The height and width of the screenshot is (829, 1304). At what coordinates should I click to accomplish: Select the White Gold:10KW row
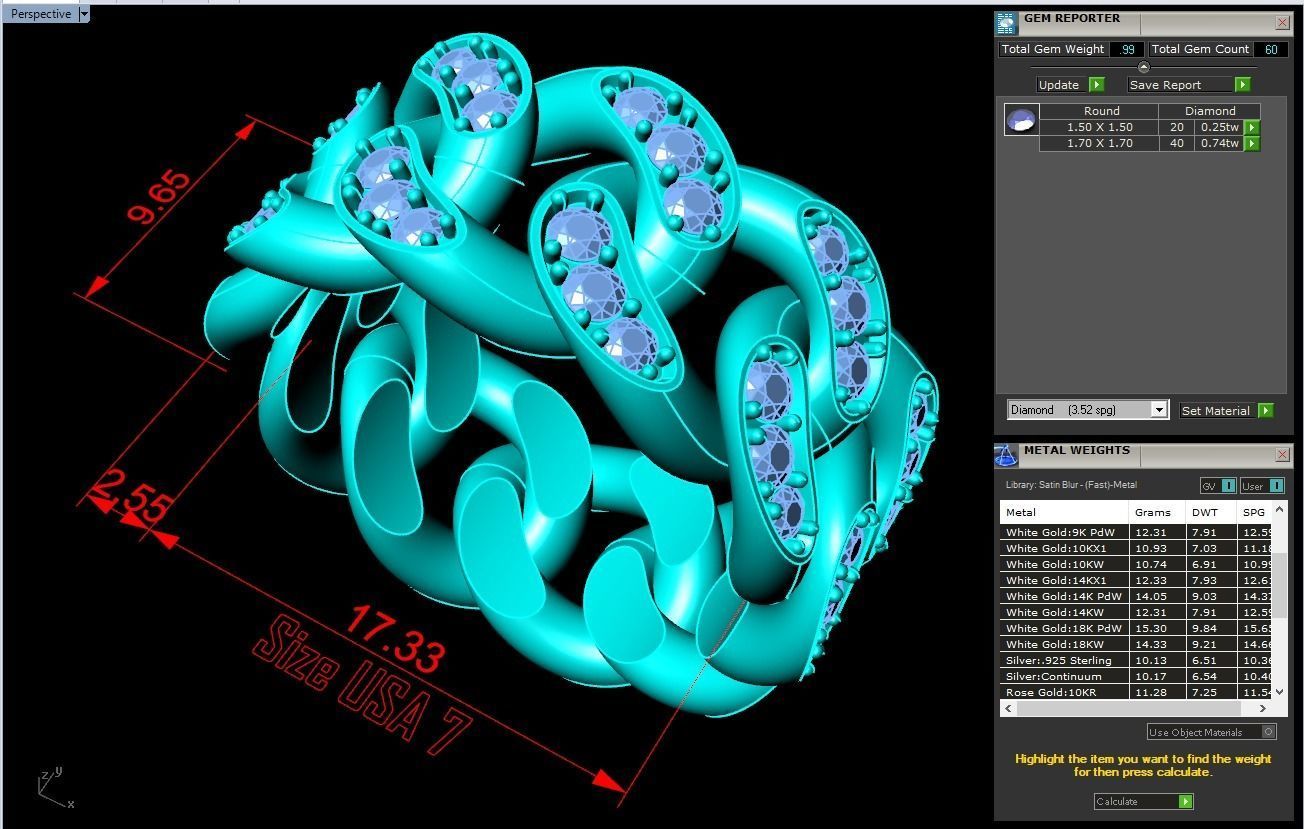1136,564
